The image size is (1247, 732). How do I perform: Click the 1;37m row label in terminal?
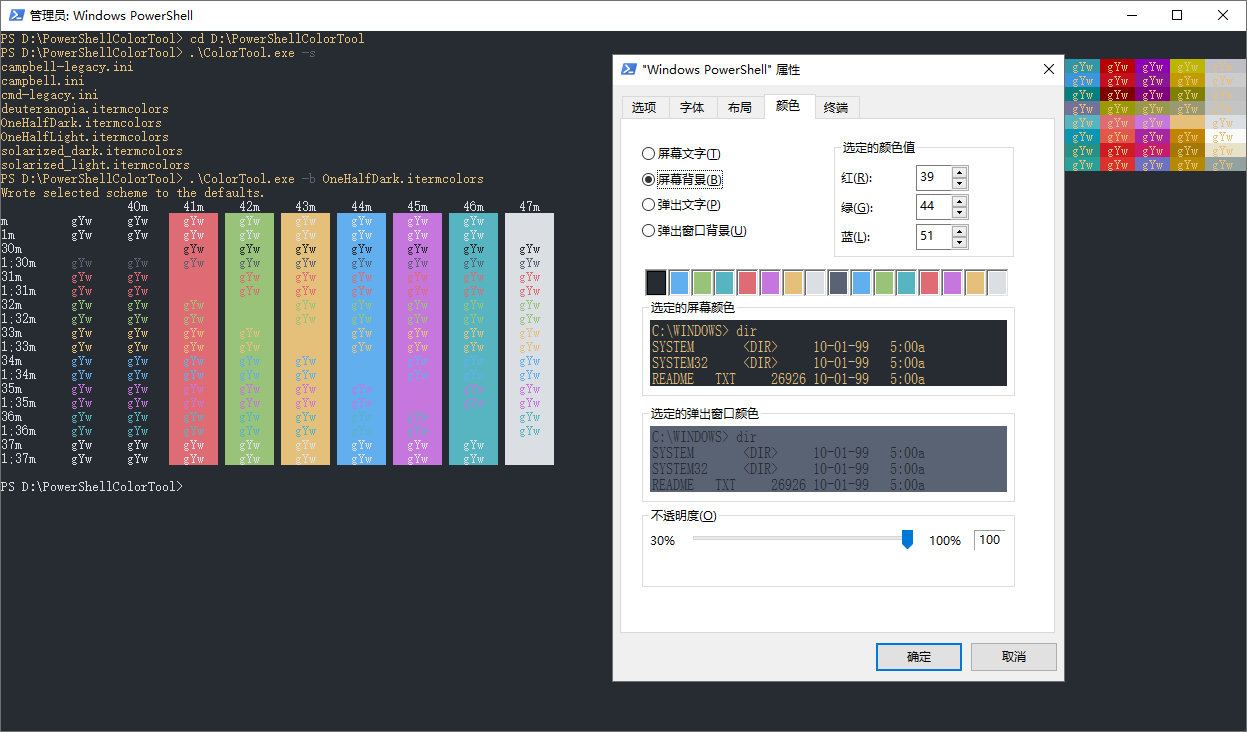[x=19, y=459]
